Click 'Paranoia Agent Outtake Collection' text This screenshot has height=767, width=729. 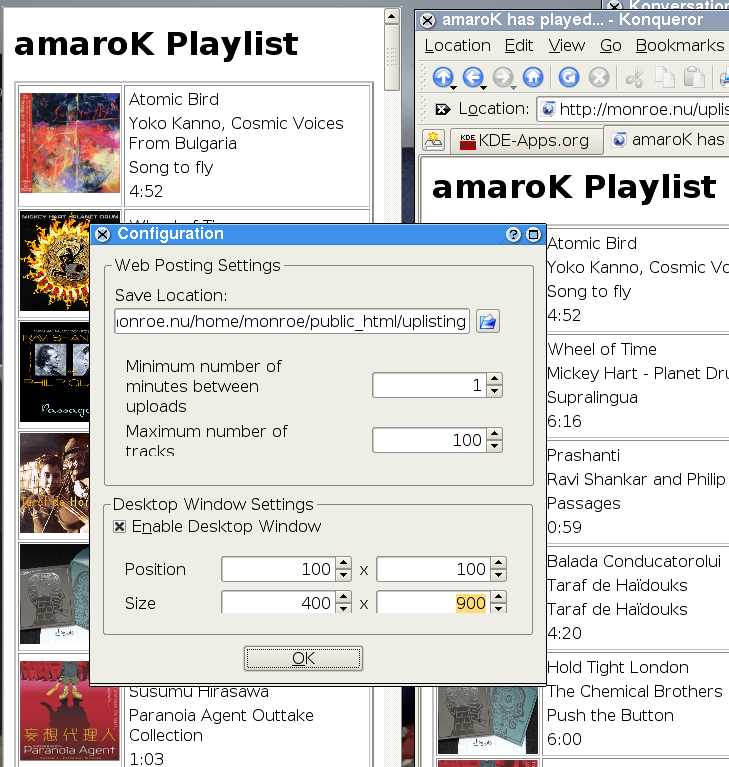pos(221,725)
